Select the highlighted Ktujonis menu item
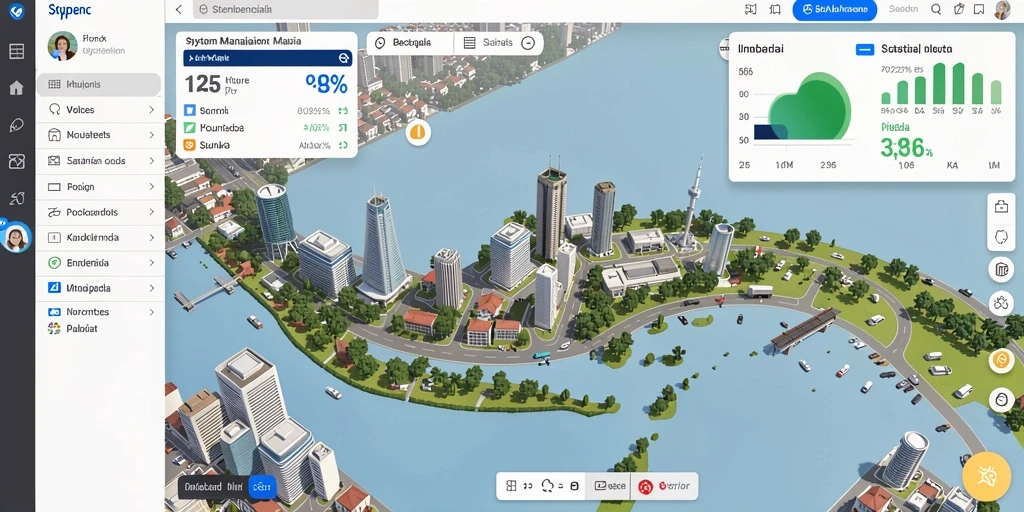The image size is (1024, 512). point(99,84)
